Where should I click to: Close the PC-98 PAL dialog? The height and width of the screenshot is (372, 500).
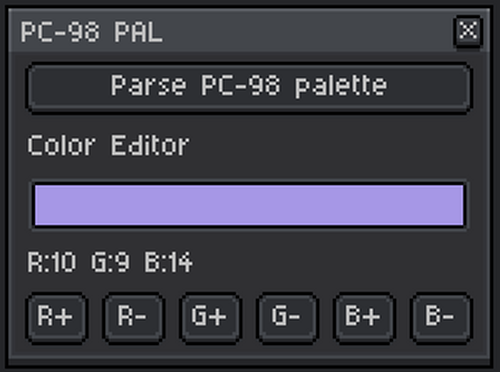[x=468, y=32]
